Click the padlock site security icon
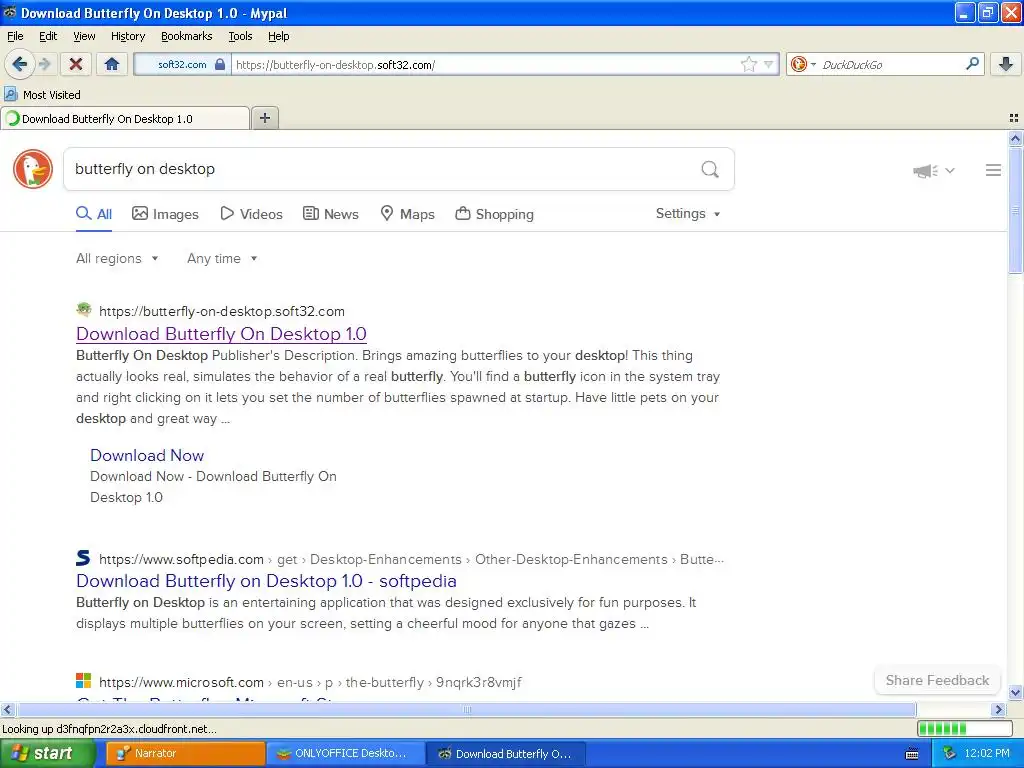 tap(220, 65)
